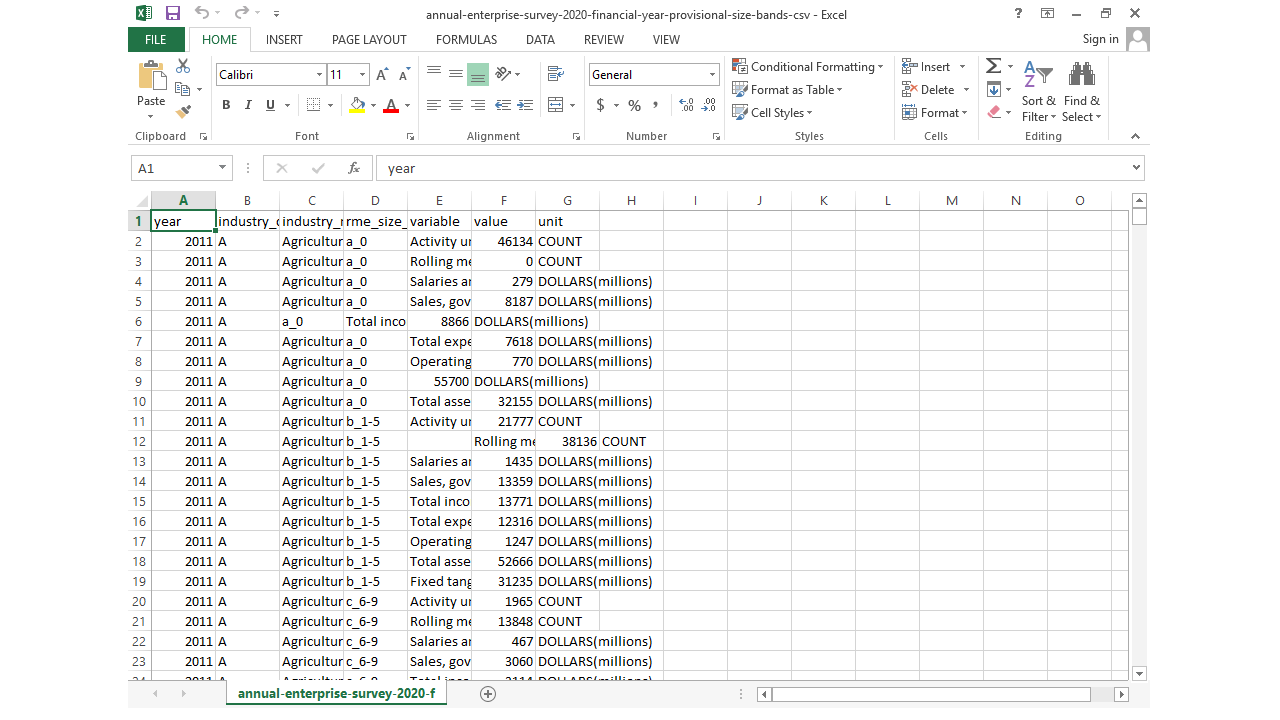Click the Find & Select button
Screen dimensions: 1280x720
pyautogui.click(x=1081, y=95)
